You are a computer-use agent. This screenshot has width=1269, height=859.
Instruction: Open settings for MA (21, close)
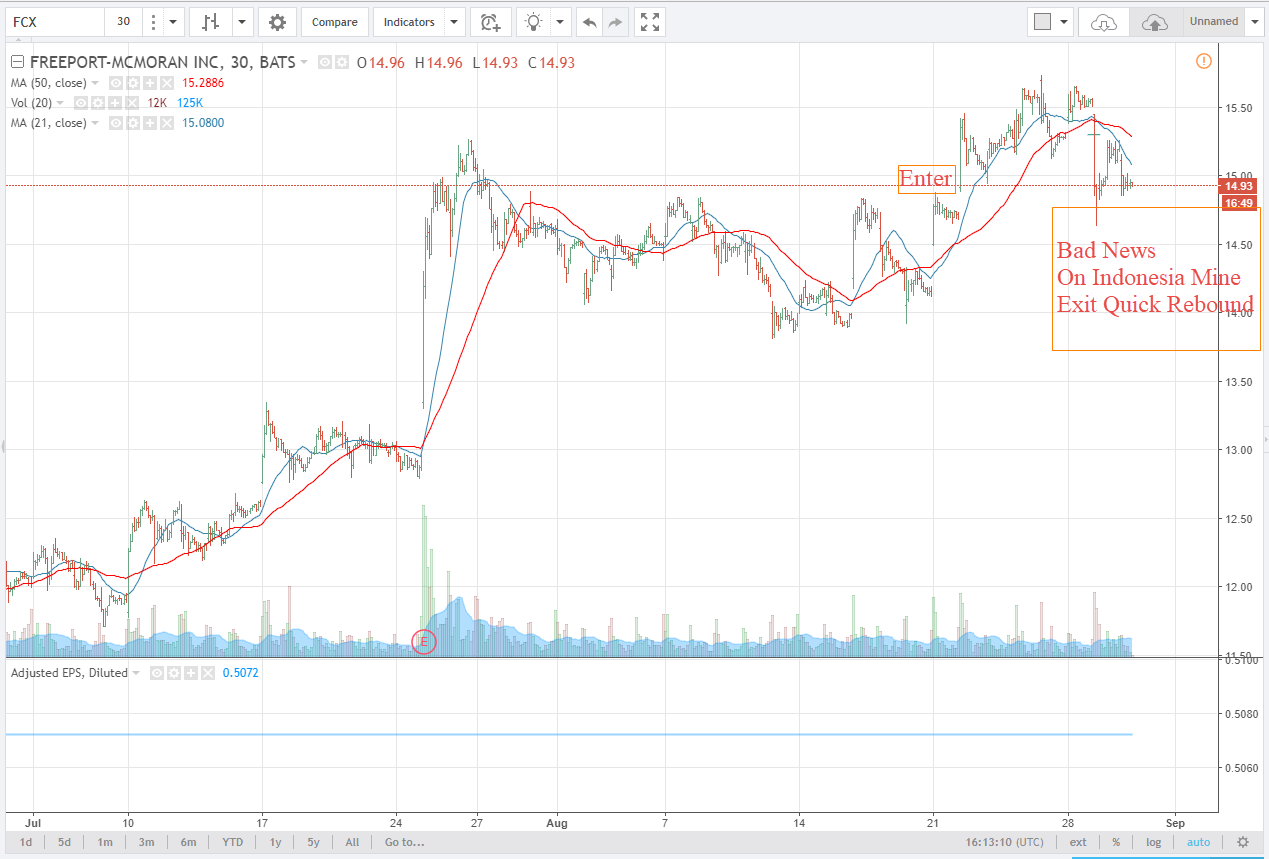click(133, 123)
